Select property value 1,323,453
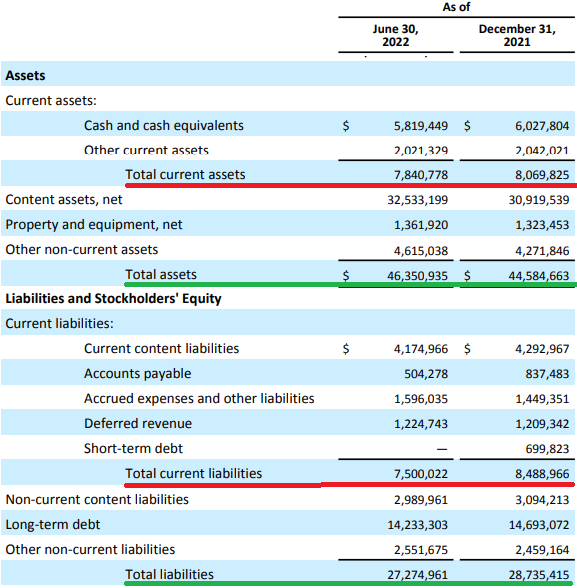This screenshot has height=588, width=577. coord(542,225)
